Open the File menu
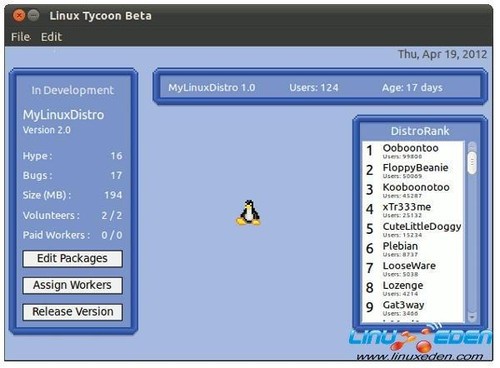 click(x=20, y=37)
